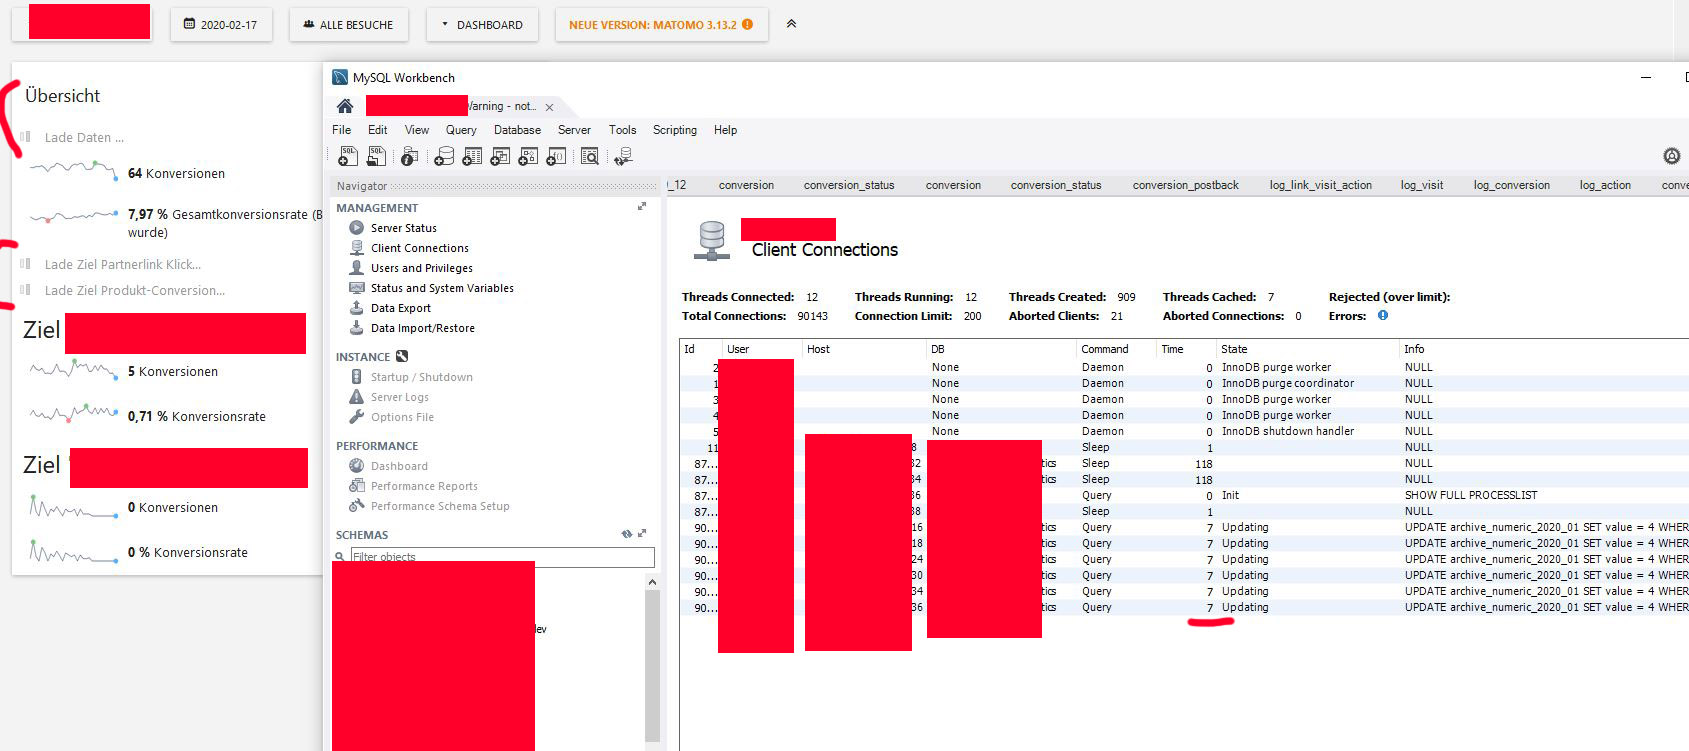This screenshot has width=1689, height=751.
Task: Switch to the log_action tab
Action: pyautogui.click(x=1605, y=185)
